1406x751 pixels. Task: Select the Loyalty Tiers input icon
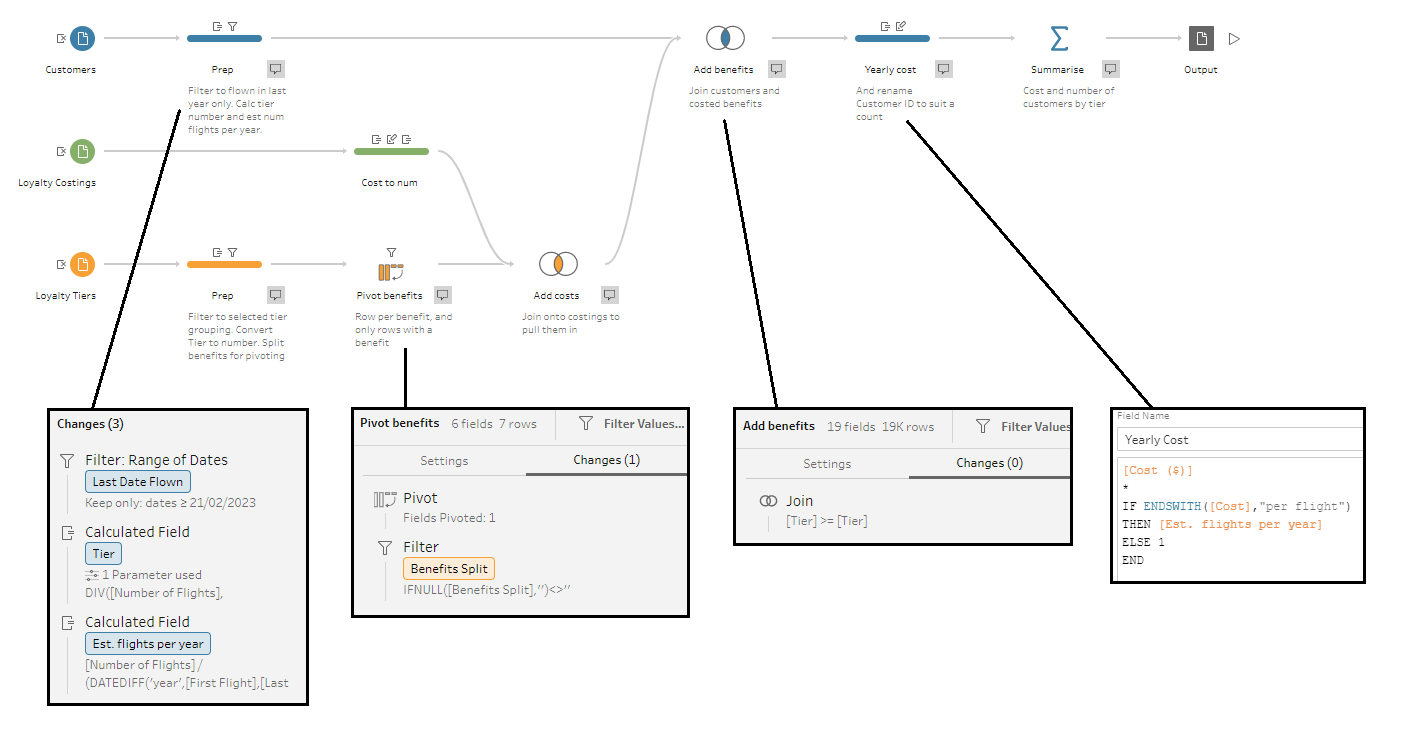point(84,264)
